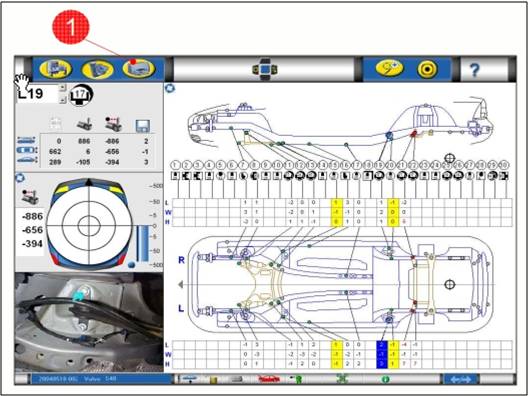Select the L19 point number field
528x396 pixels.
point(37,94)
